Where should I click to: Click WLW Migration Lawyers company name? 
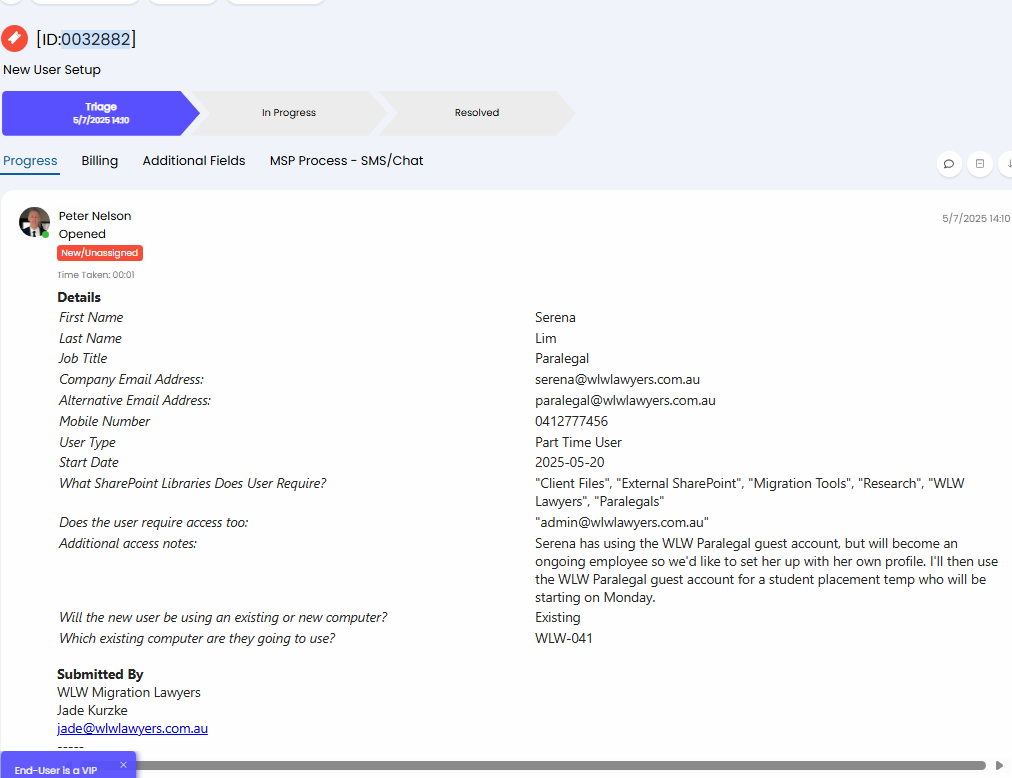(x=128, y=692)
